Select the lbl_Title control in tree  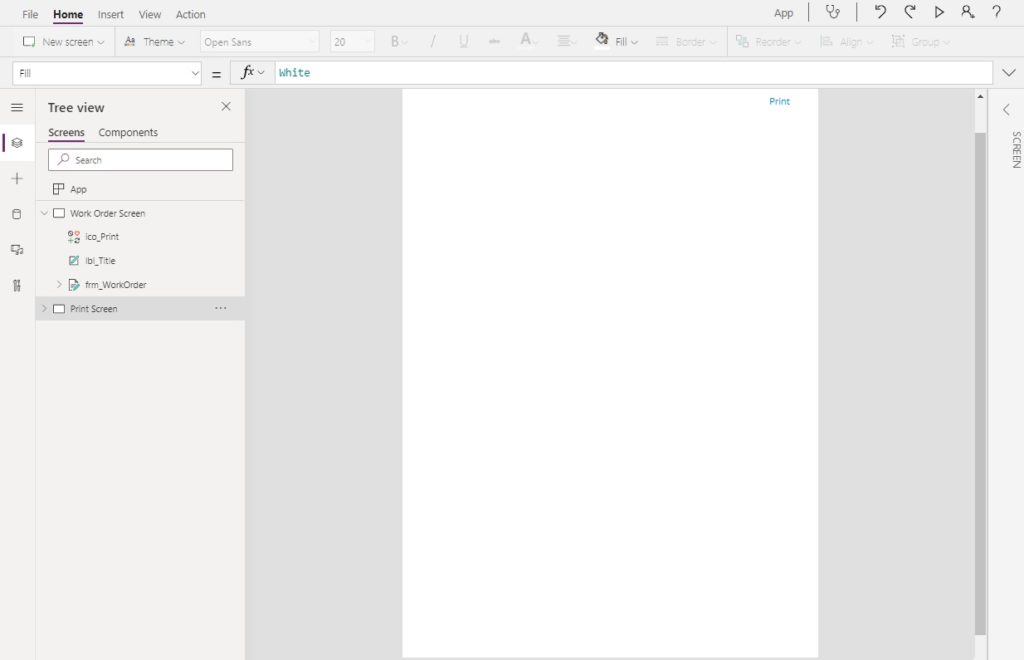100,260
